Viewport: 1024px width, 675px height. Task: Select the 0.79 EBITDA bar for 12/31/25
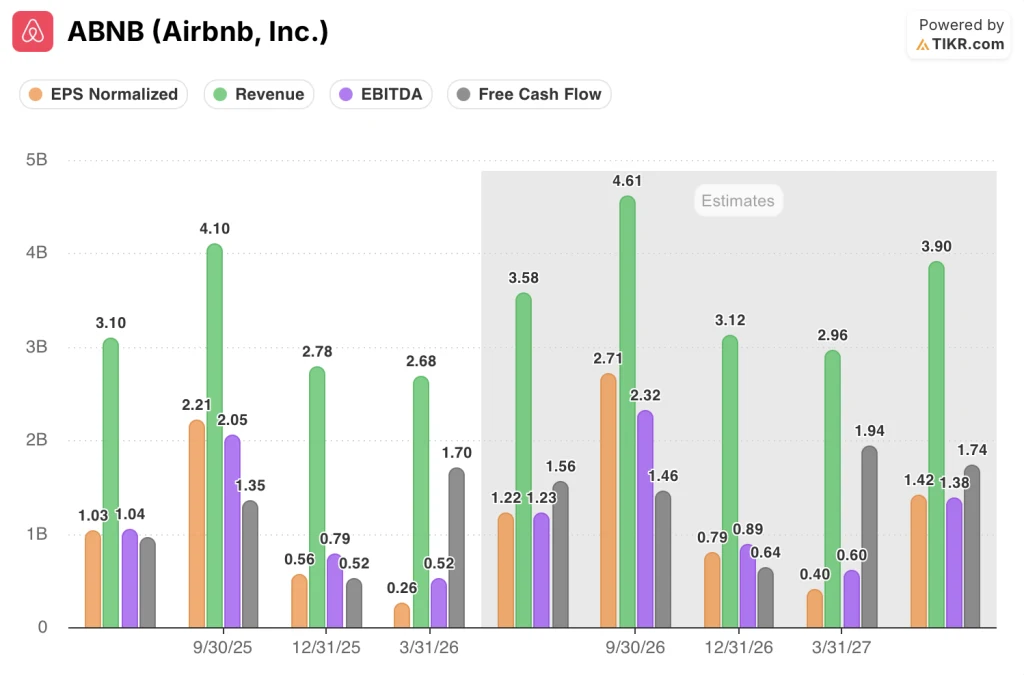point(335,591)
